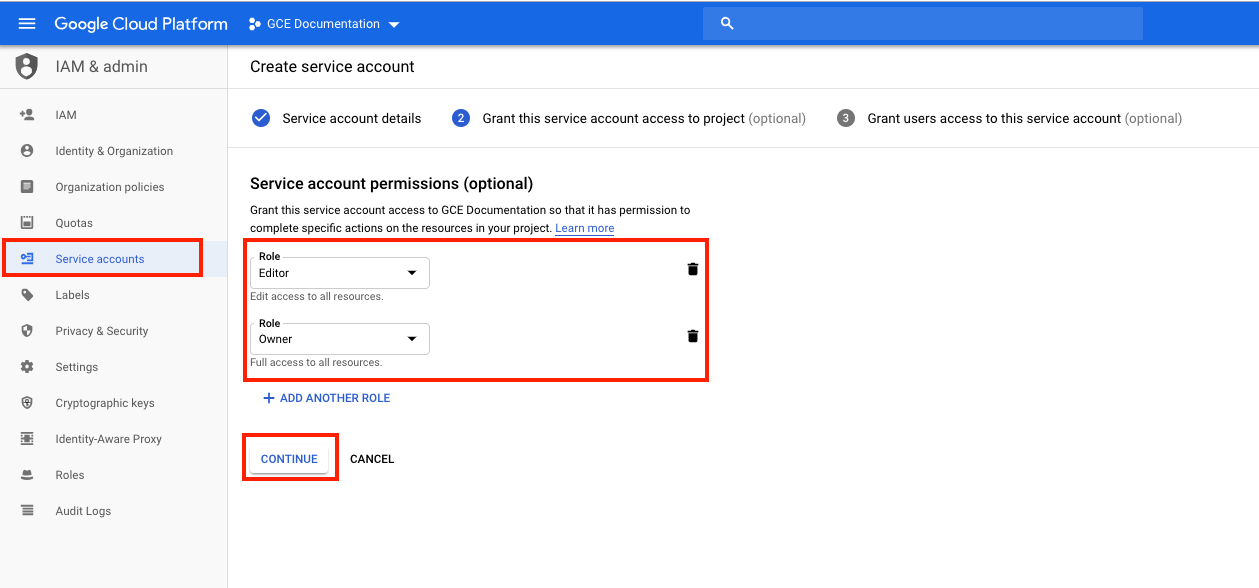This screenshot has height=588, width=1259.
Task: Click the Cryptographic keys shield icon
Action: coord(27,403)
